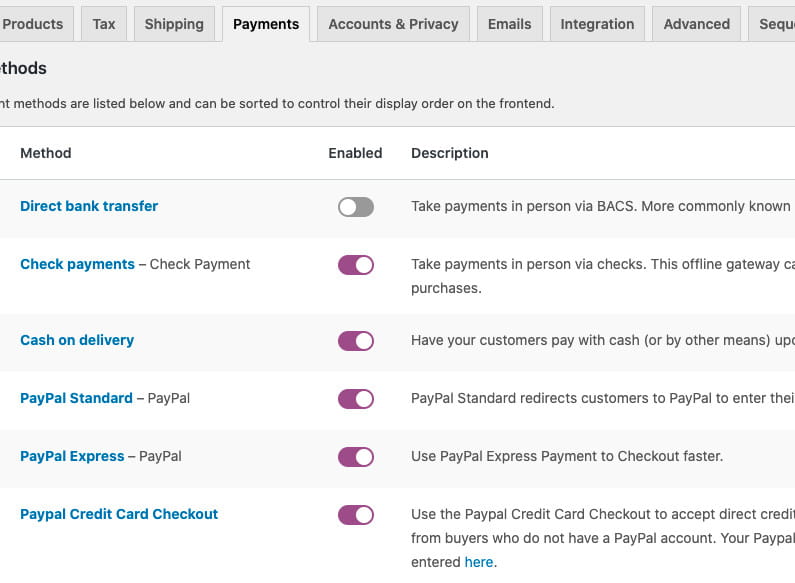Toggle off Paypal Credit Card Checkout
This screenshot has width=795, height=583.
355,515
